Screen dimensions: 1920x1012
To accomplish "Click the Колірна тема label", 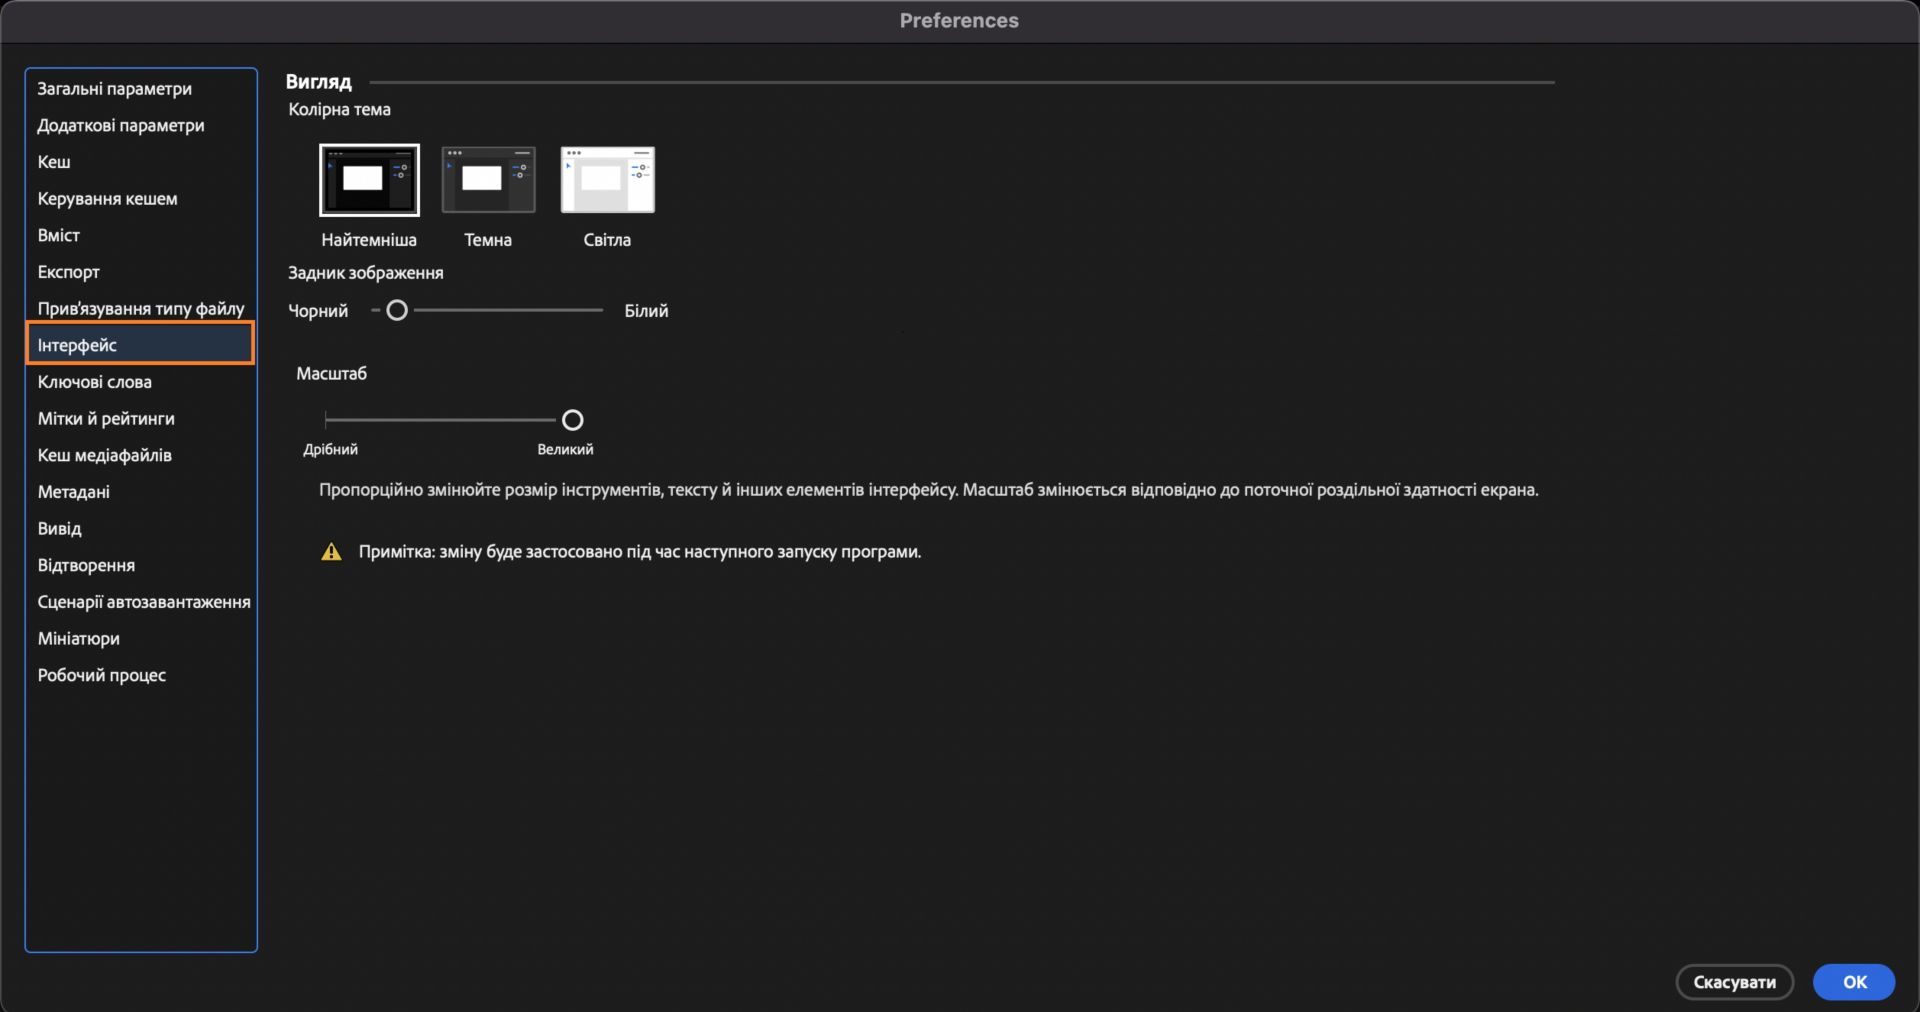I will pyautogui.click(x=339, y=110).
